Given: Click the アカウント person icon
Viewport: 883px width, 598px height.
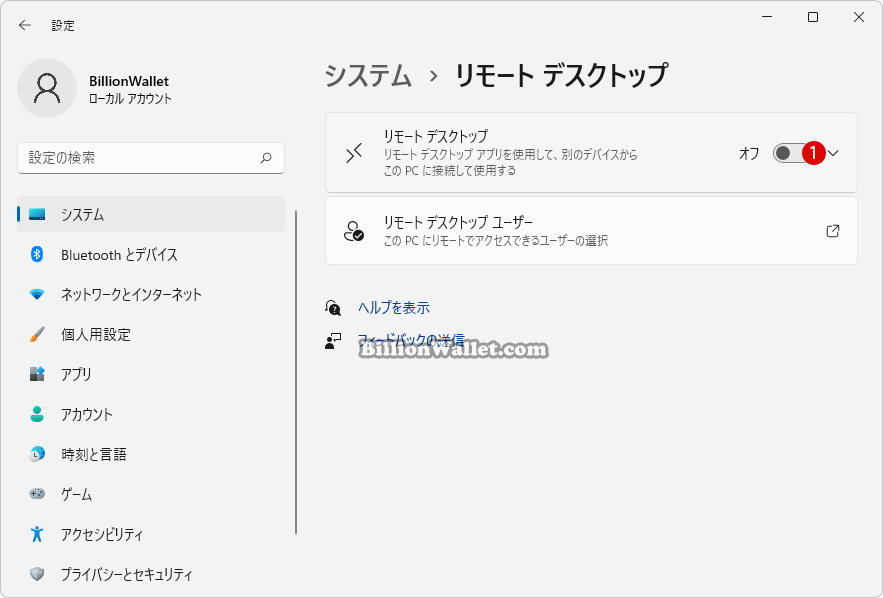Looking at the screenshot, I should pos(37,414).
